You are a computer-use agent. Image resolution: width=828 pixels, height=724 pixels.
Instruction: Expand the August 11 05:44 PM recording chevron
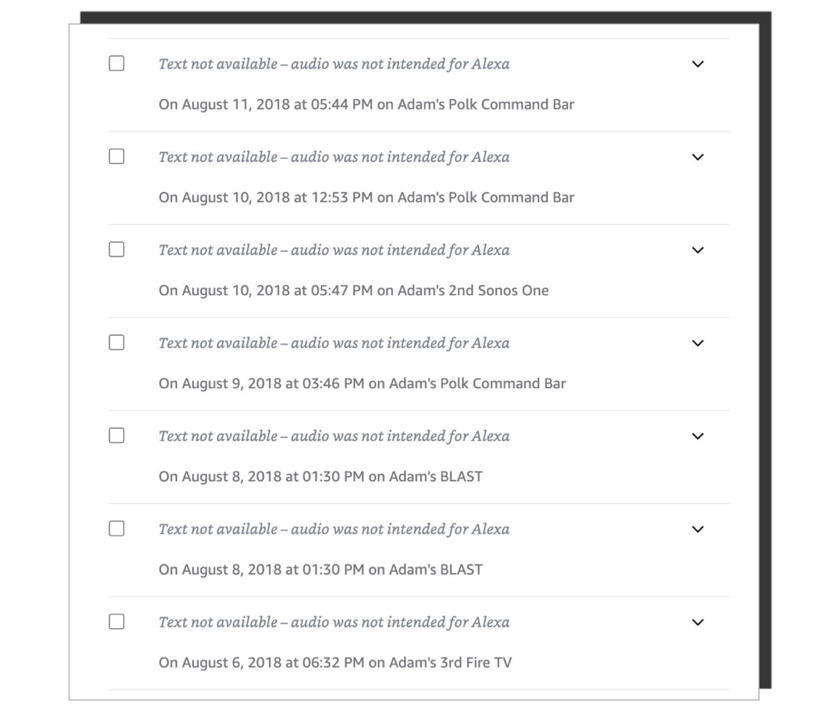point(698,64)
